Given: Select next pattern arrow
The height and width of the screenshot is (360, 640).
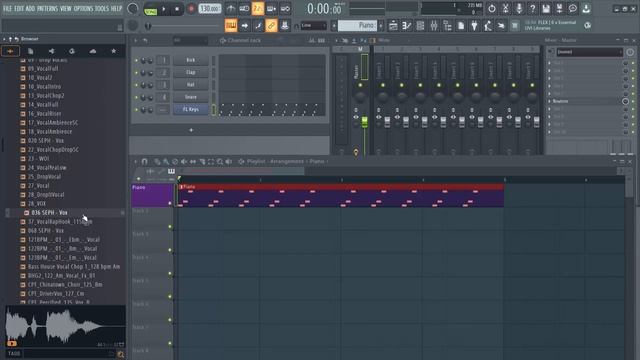Looking at the screenshot, I should point(381,26).
